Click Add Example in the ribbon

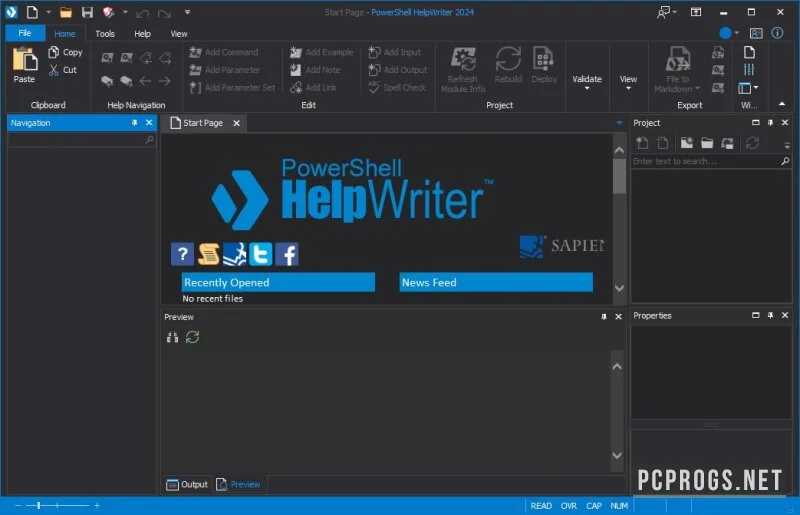(321, 52)
